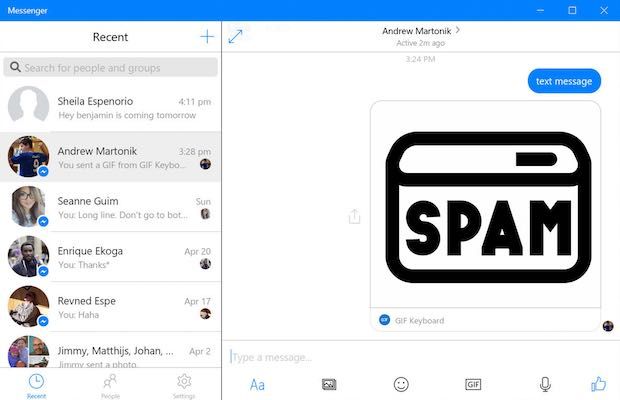Share the GIF with the share icon
The width and height of the screenshot is (620, 400).
[354, 216]
